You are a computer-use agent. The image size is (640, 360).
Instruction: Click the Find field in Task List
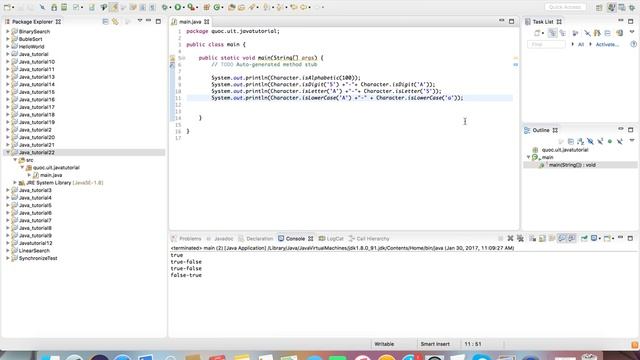click(x=546, y=44)
